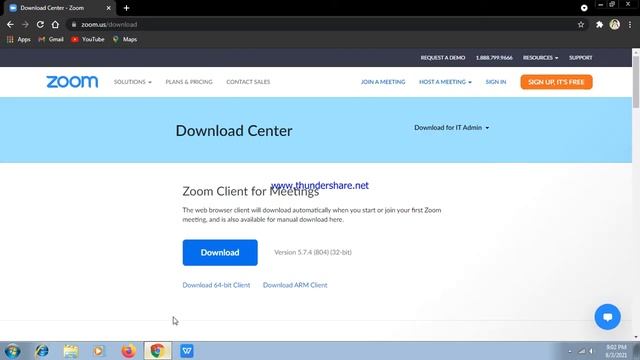The width and height of the screenshot is (640, 360).
Task: Click the scrollbar down arrow
Action: pyautogui.click(x=636, y=337)
